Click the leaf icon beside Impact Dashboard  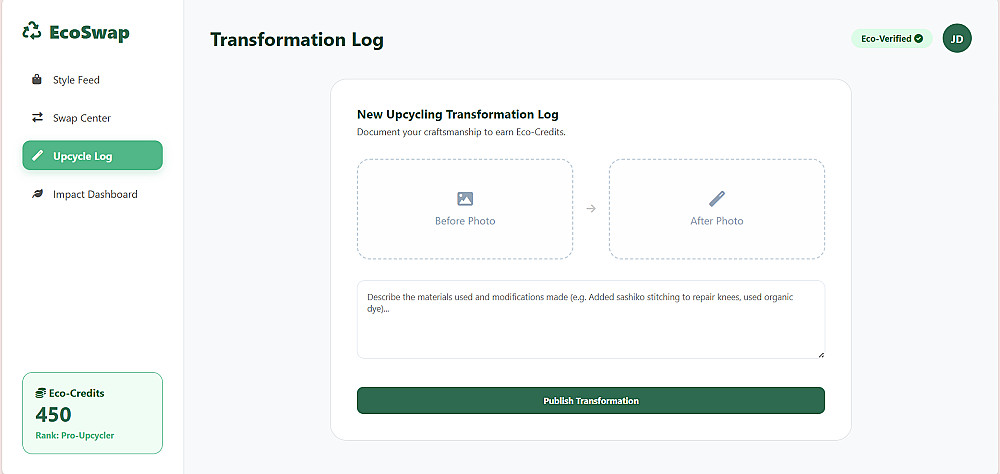37,194
